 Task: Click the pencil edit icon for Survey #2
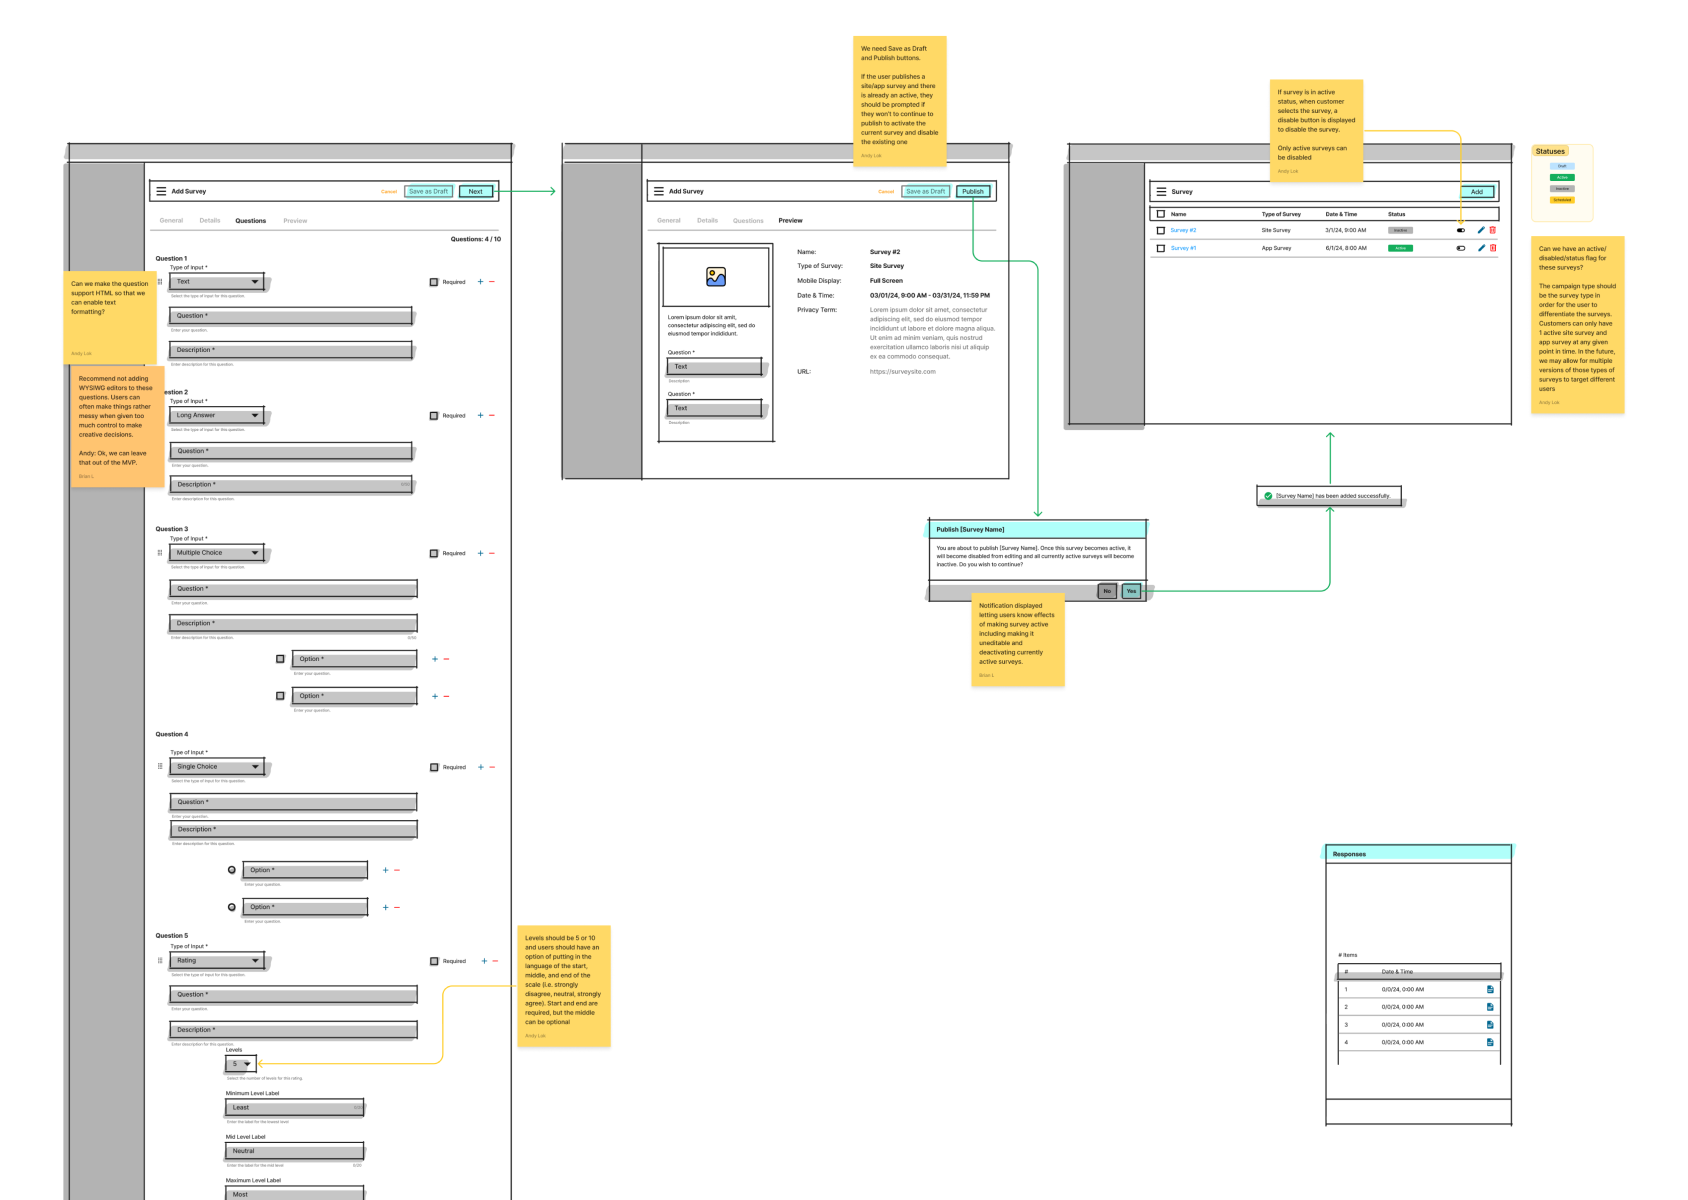click(x=1481, y=230)
